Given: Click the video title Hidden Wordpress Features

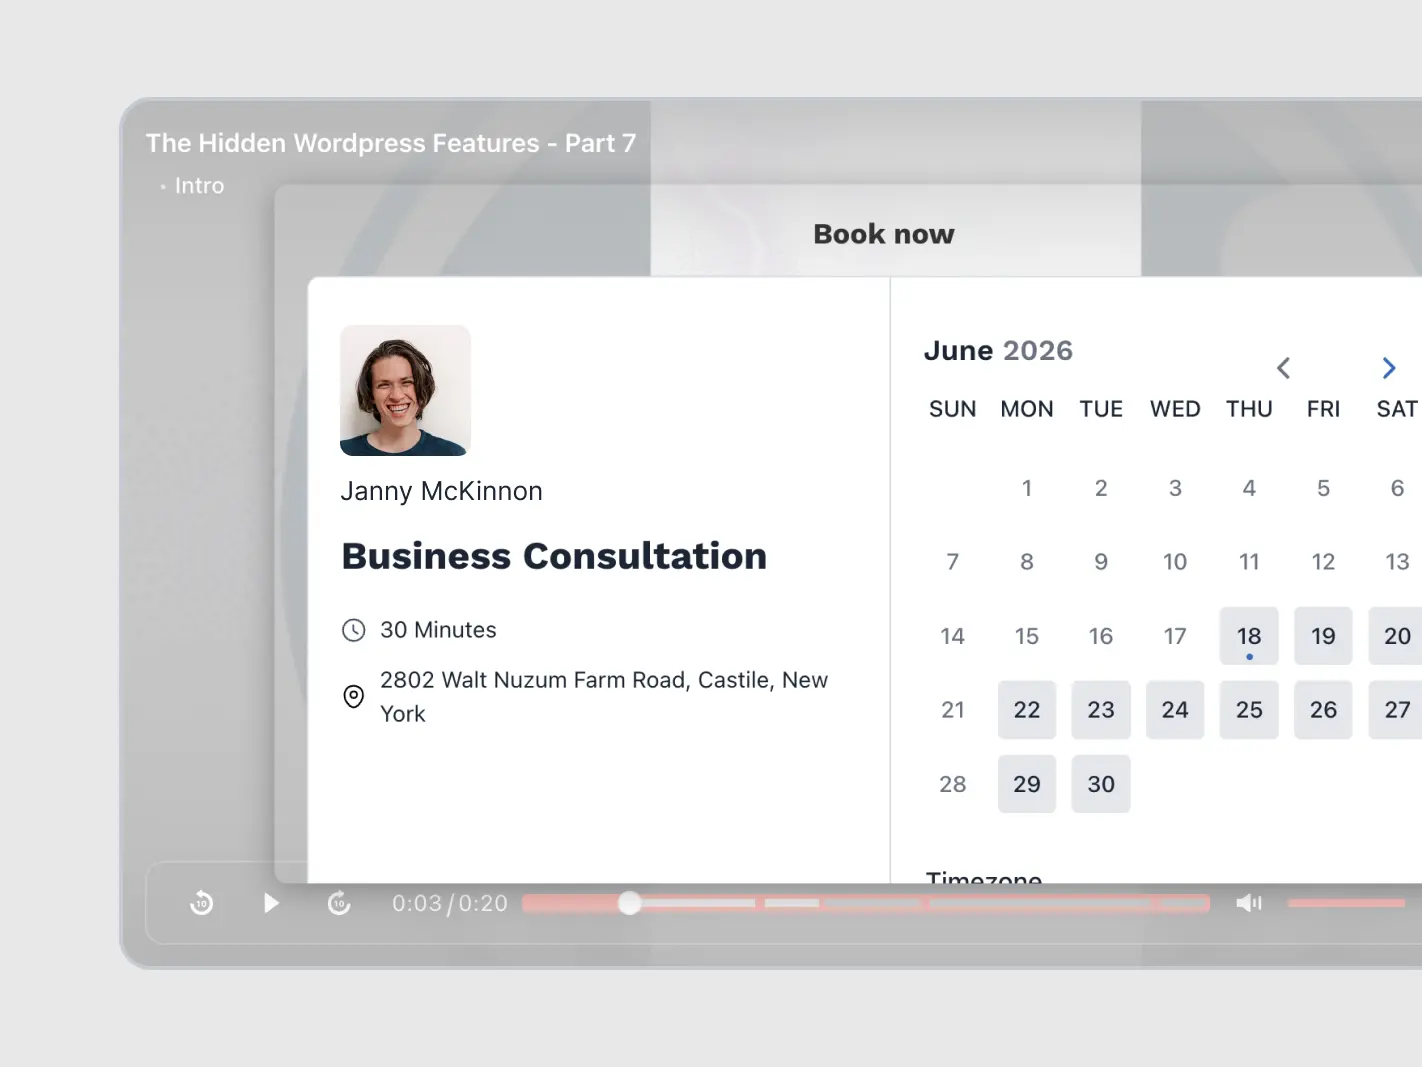Looking at the screenshot, I should point(391,143).
